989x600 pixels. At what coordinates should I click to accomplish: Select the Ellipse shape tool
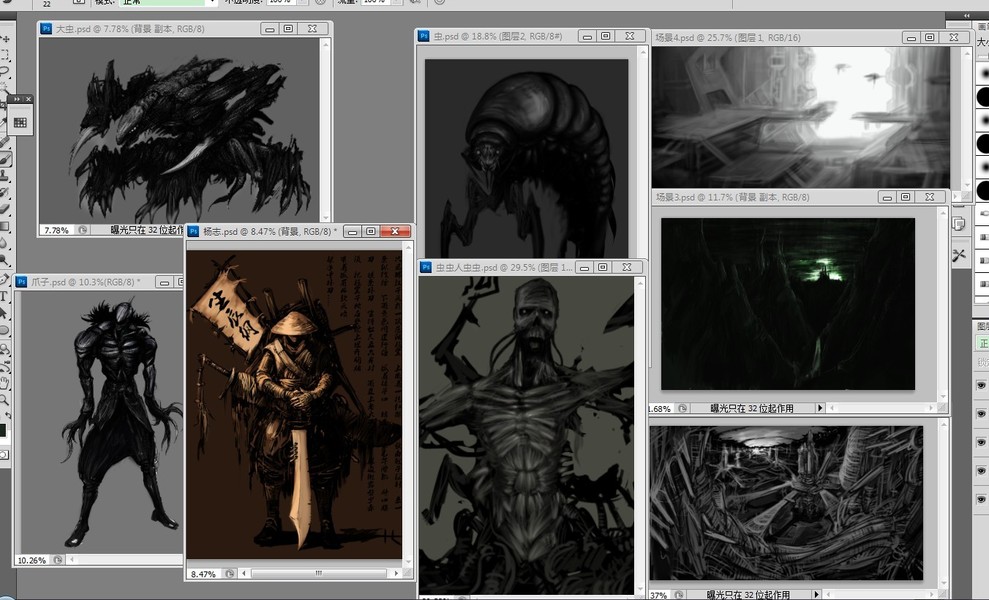pyautogui.click(x=4, y=330)
